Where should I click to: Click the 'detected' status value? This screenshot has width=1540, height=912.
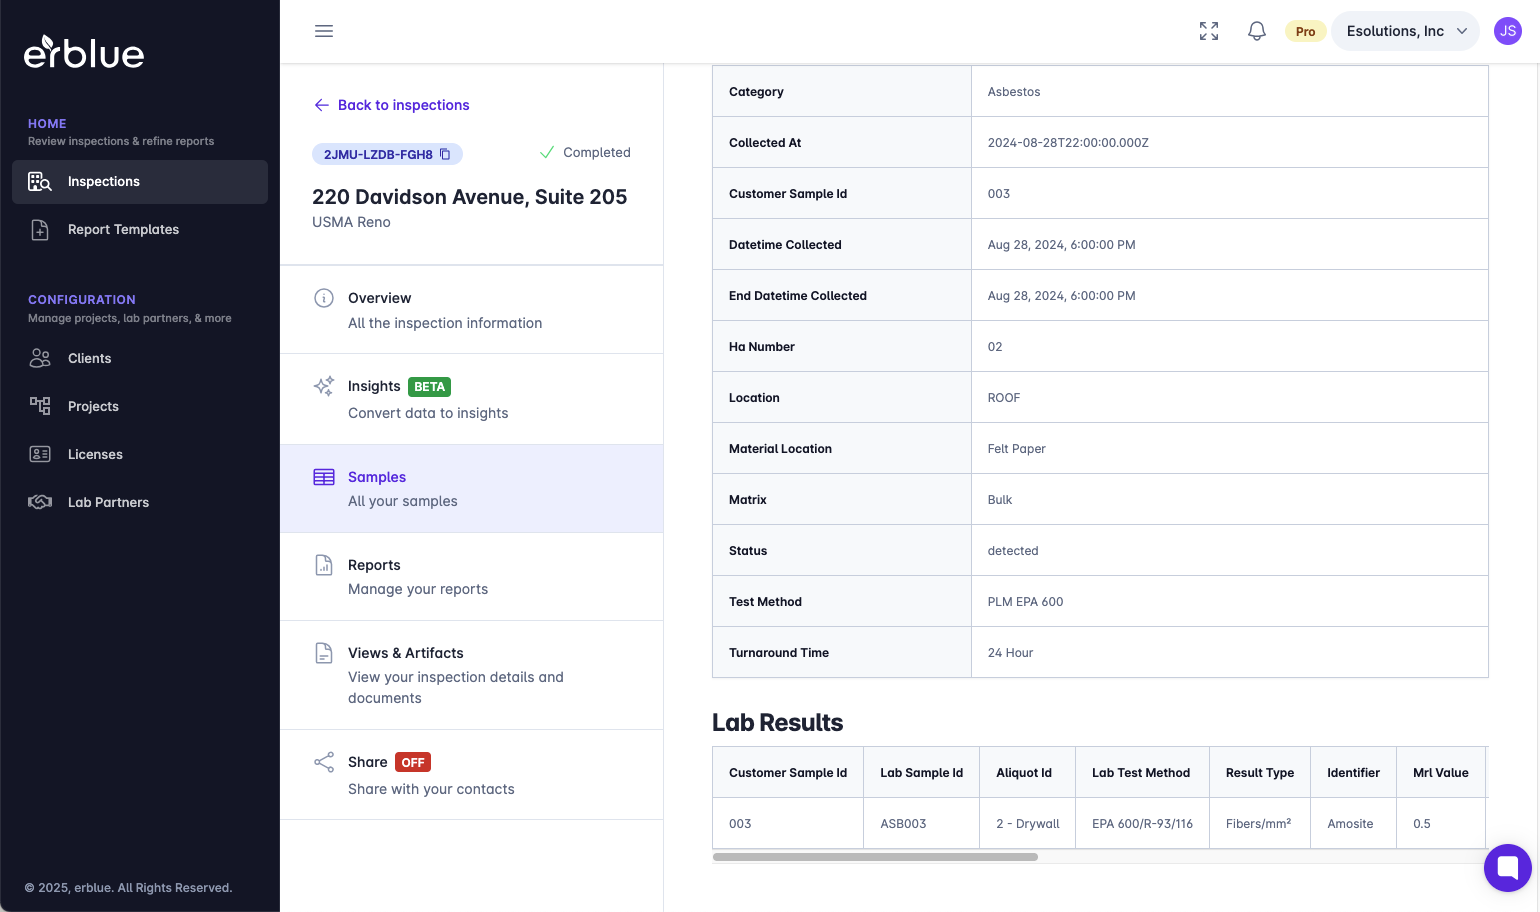pyautogui.click(x=1013, y=551)
